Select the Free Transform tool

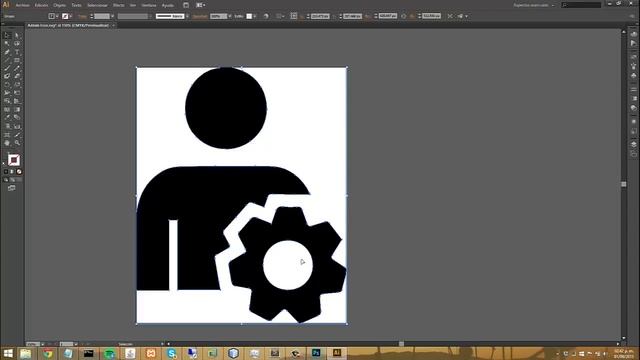(x=17, y=93)
